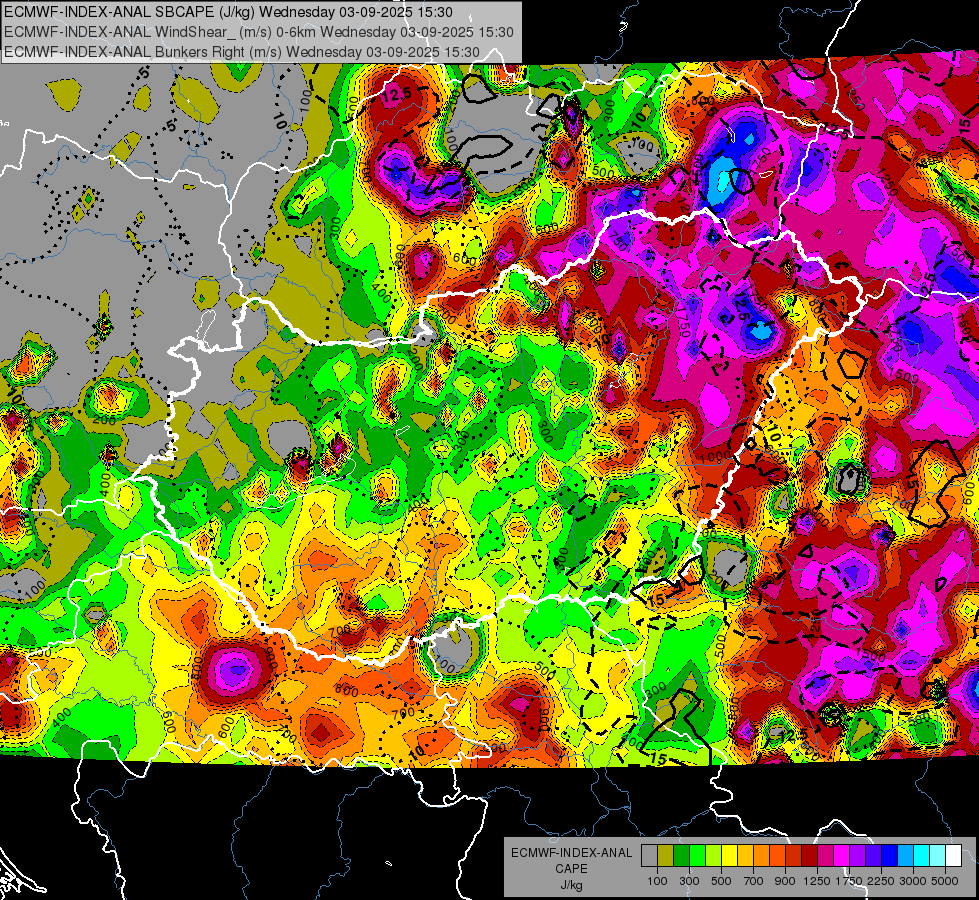Screen dimensions: 979x900
Task: Click the WindShear_ 0-6km title line
Action: 258,32
